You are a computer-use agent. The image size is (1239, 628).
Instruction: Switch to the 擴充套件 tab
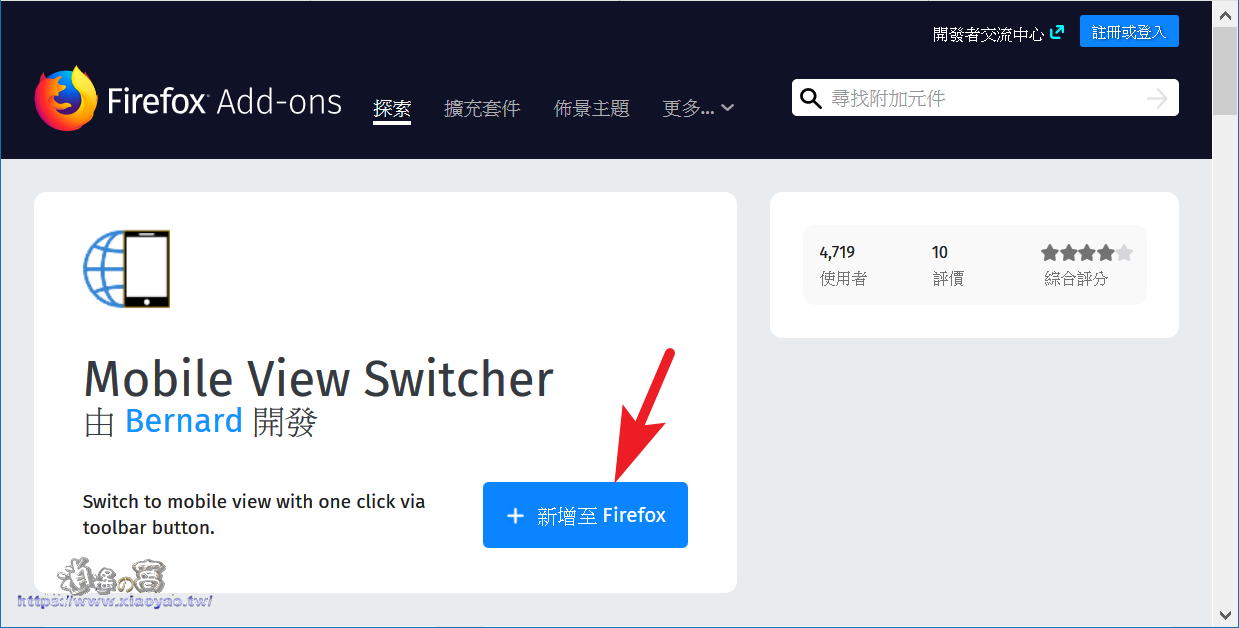482,108
